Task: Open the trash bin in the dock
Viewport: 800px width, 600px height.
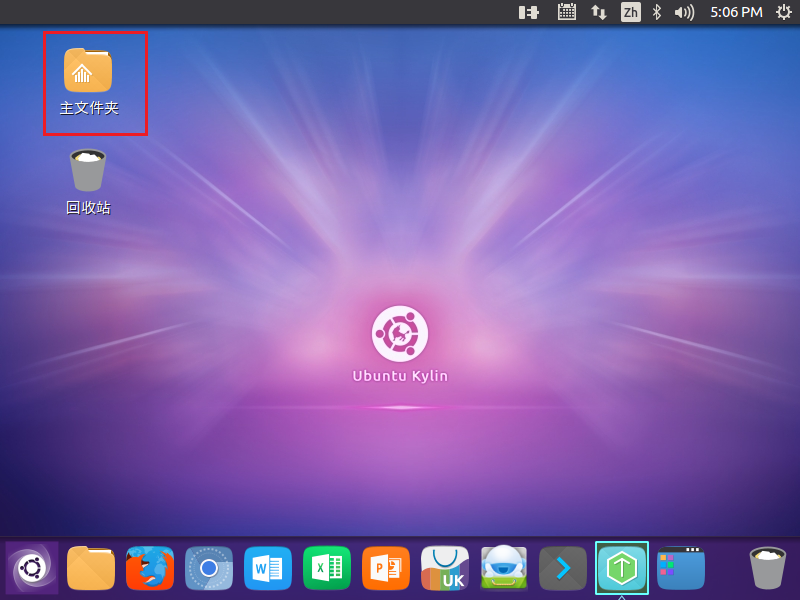Action: 767,568
